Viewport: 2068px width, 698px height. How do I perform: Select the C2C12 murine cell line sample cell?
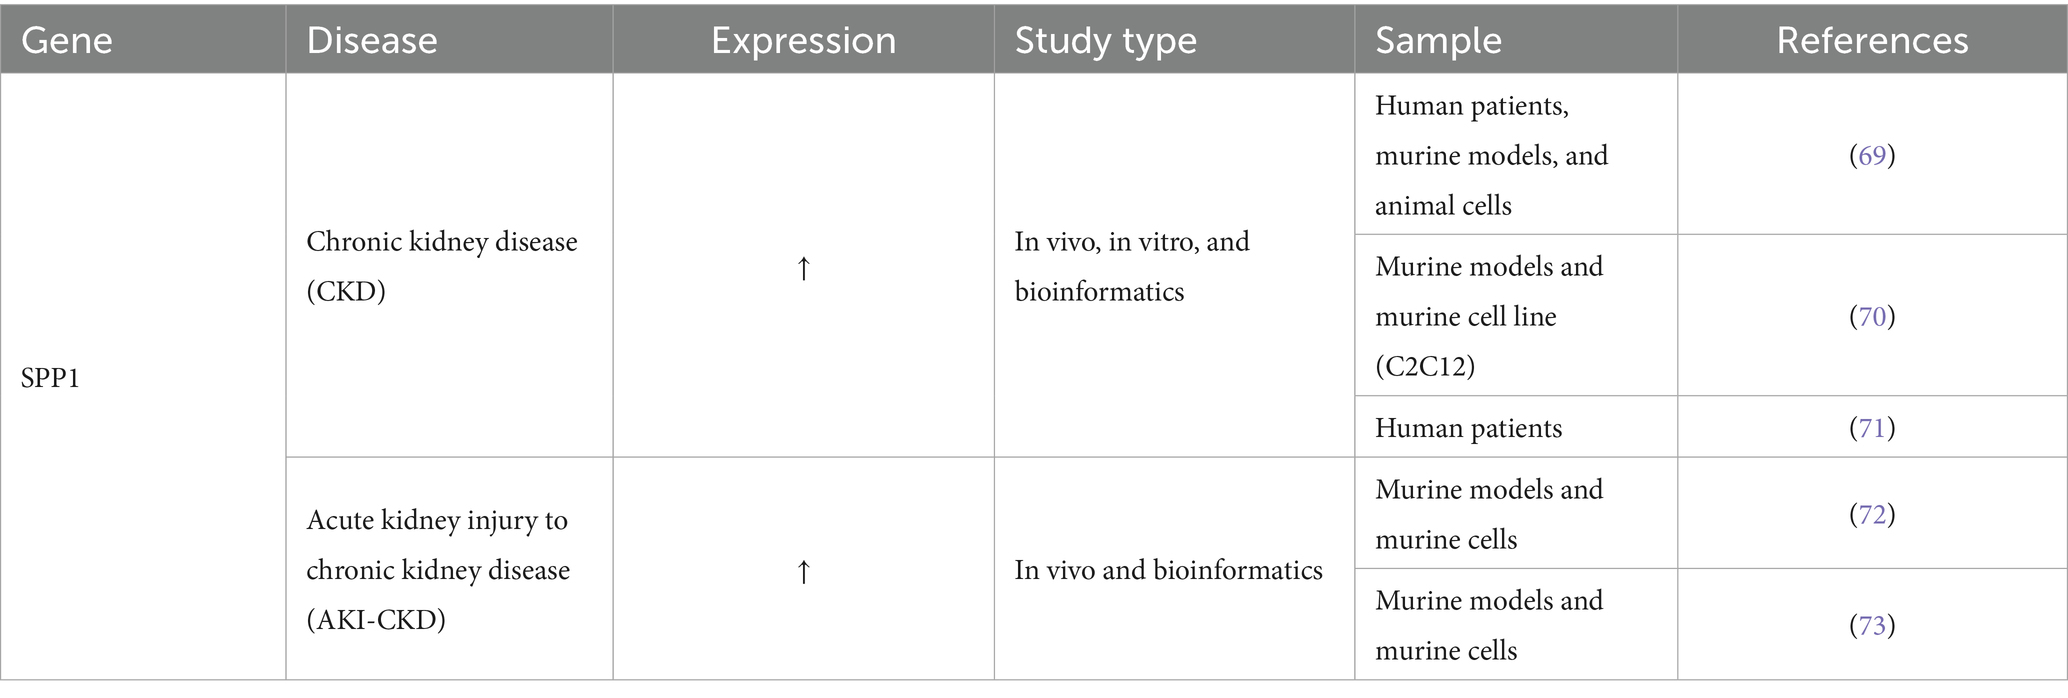1489,316
